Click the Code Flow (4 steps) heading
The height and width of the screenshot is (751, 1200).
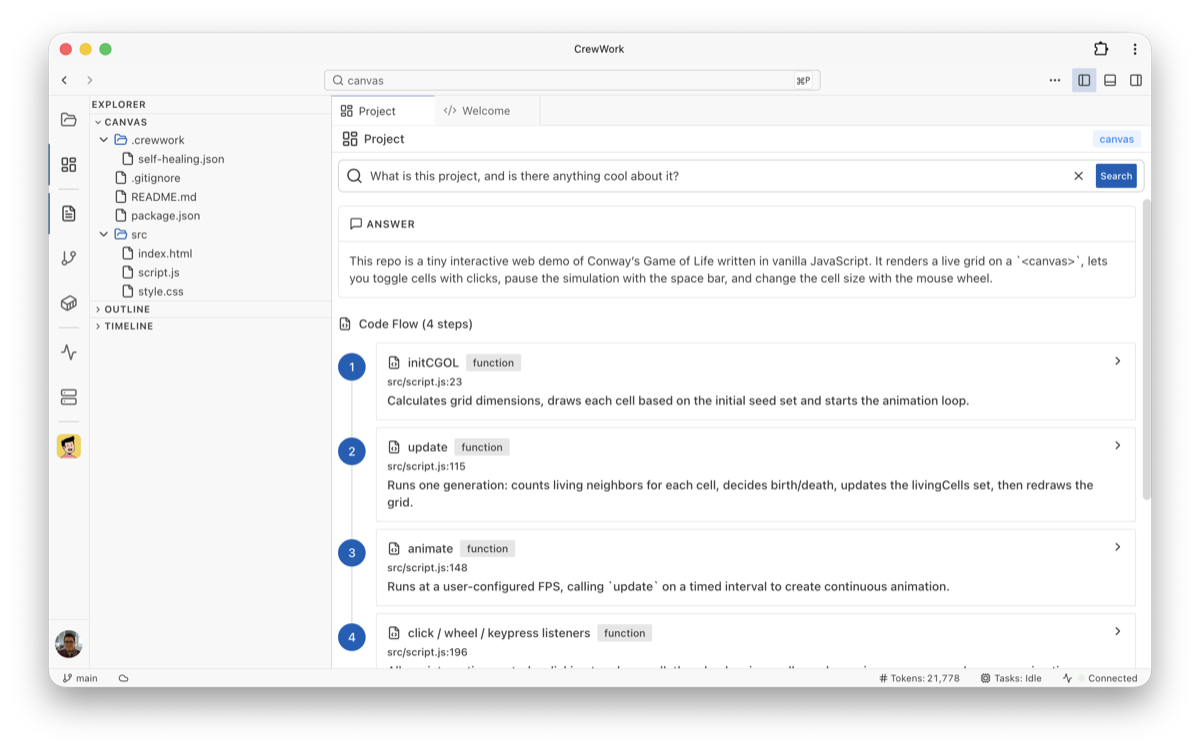coord(415,324)
